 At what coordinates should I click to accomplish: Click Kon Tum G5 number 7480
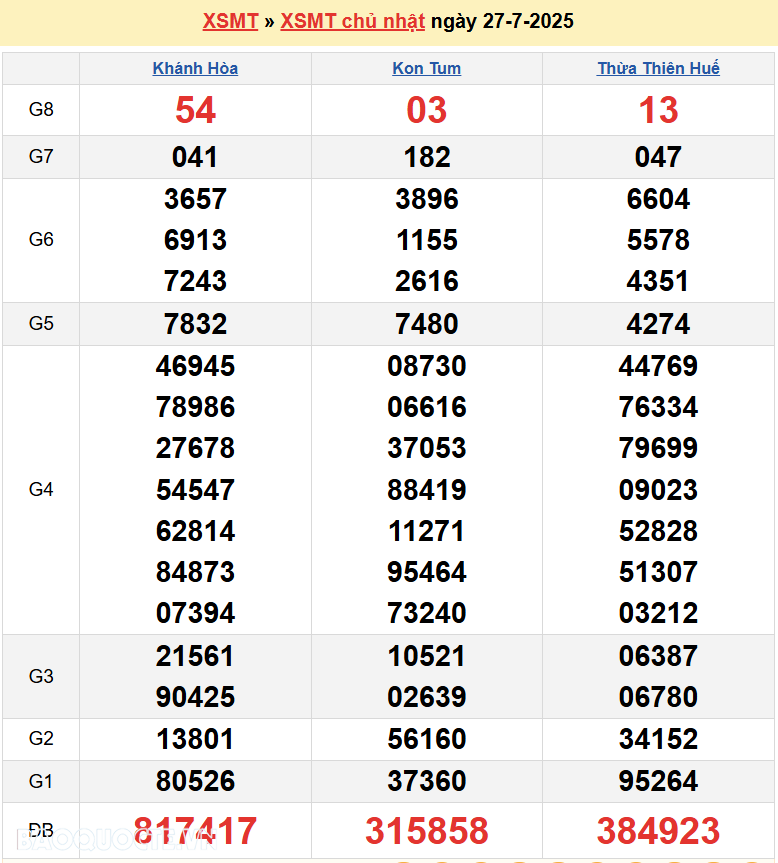coord(427,324)
